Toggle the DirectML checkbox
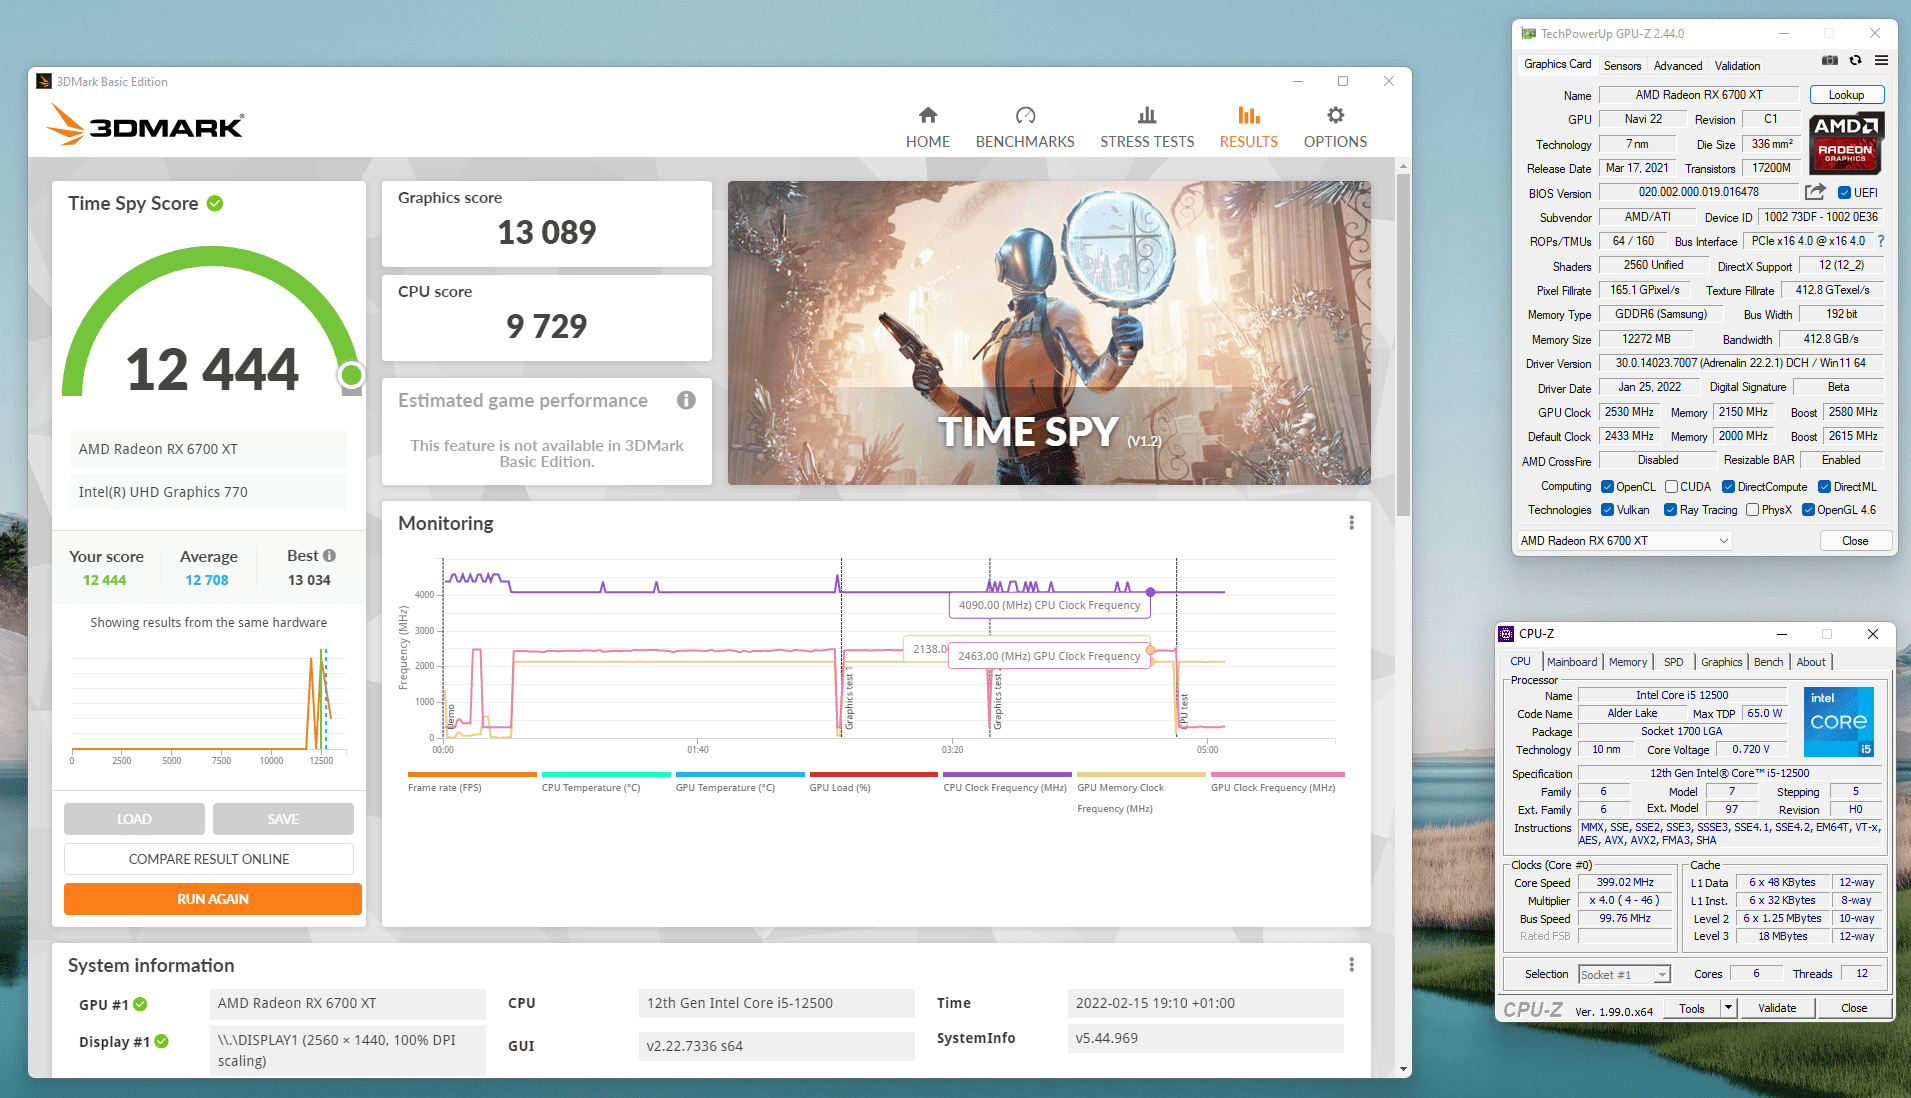The image size is (1911, 1098). (x=1824, y=487)
